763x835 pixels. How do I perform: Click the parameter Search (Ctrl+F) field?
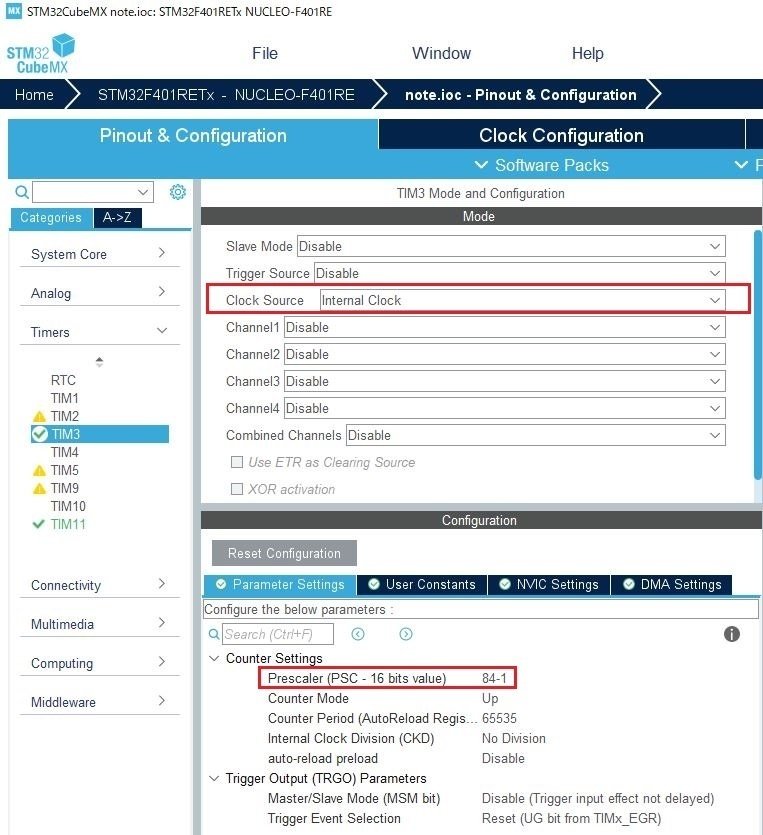(x=277, y=634)
